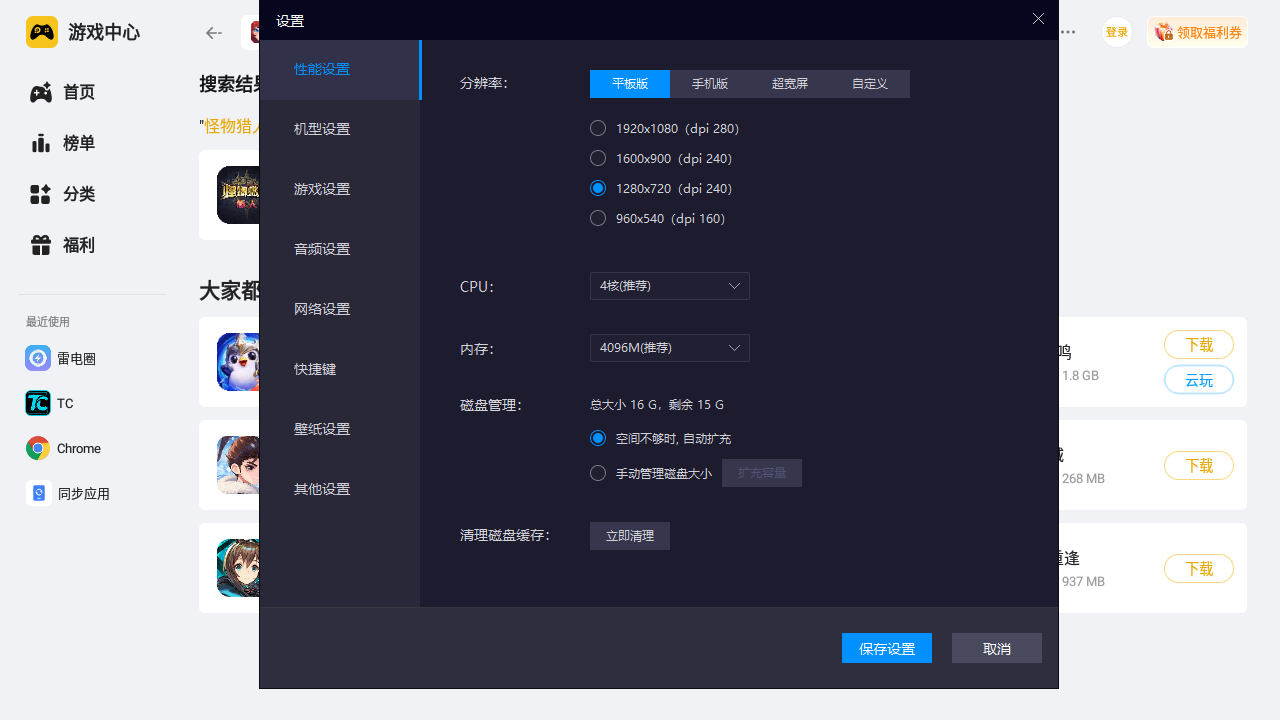Open the 内存 memory dropdown

point(670,348)
